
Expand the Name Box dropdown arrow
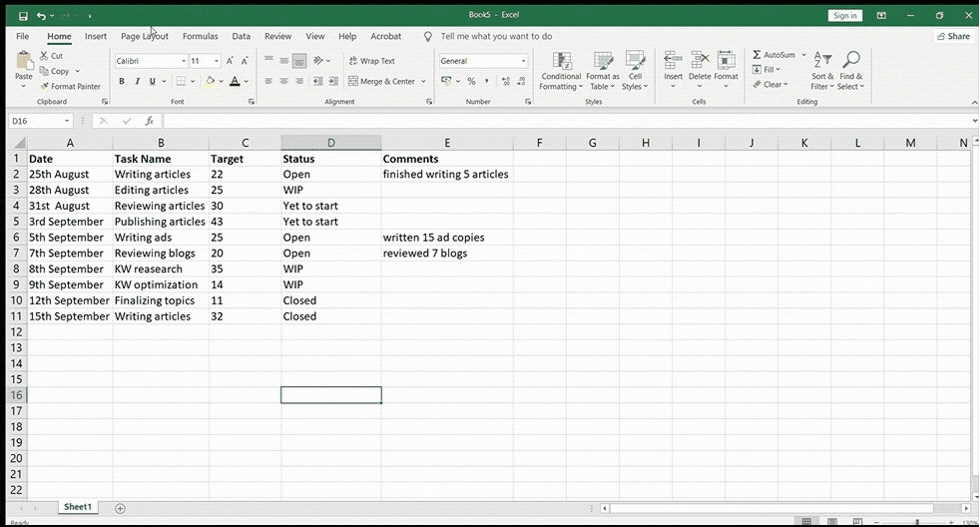(80, 121)
